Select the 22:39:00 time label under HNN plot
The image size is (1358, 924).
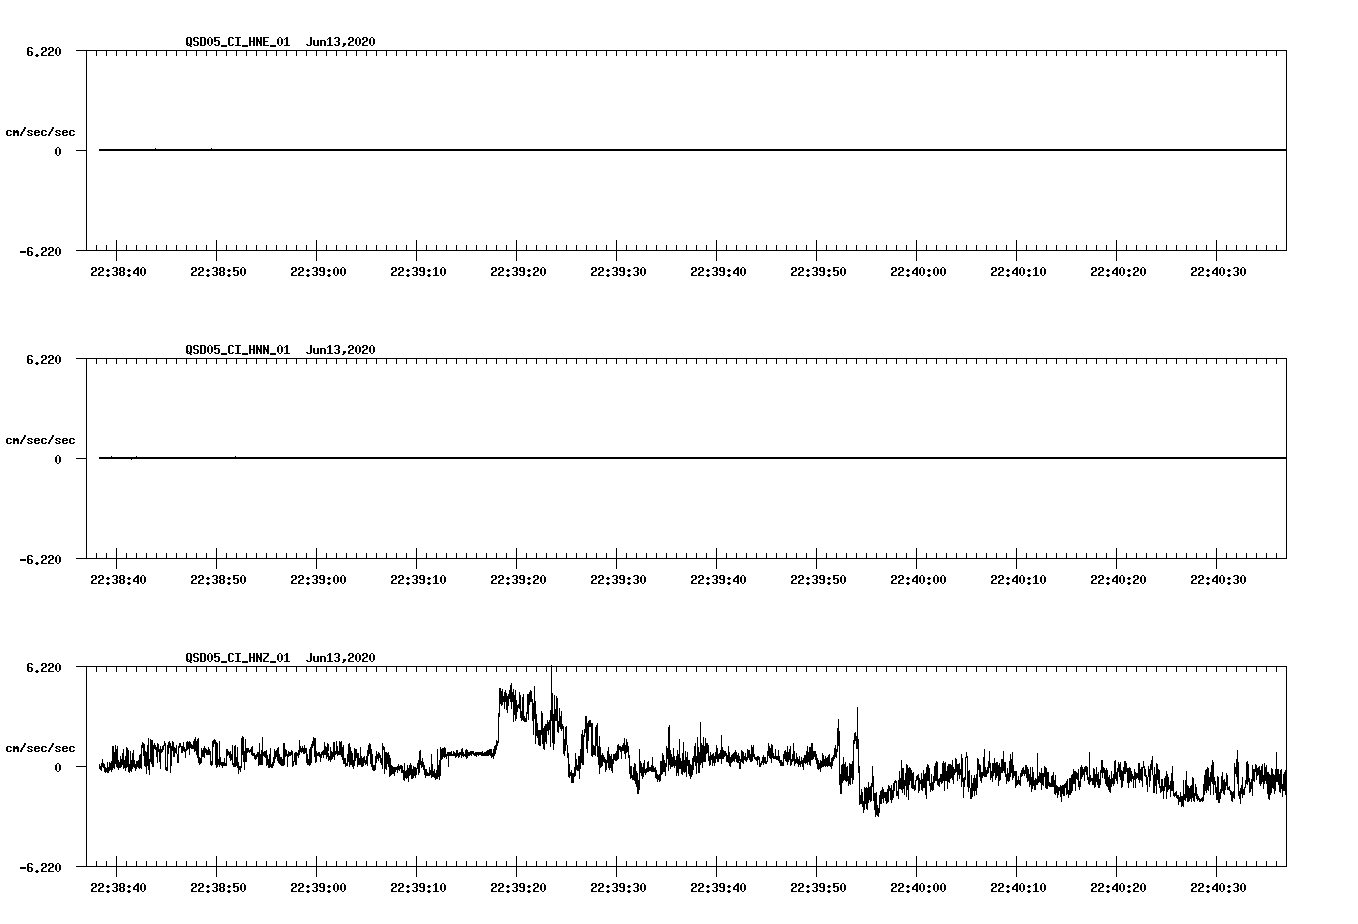318,580
